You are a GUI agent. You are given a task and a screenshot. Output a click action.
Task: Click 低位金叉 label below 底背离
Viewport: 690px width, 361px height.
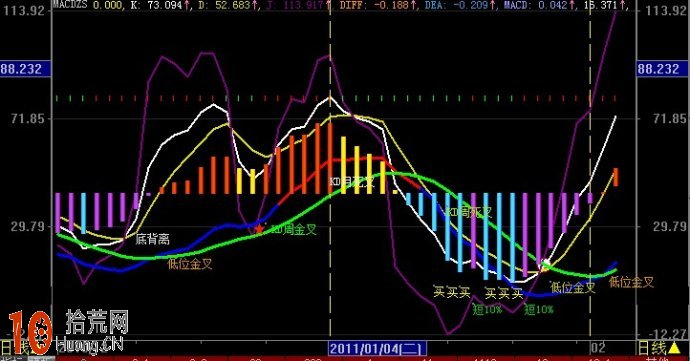(x=190, y=264)
